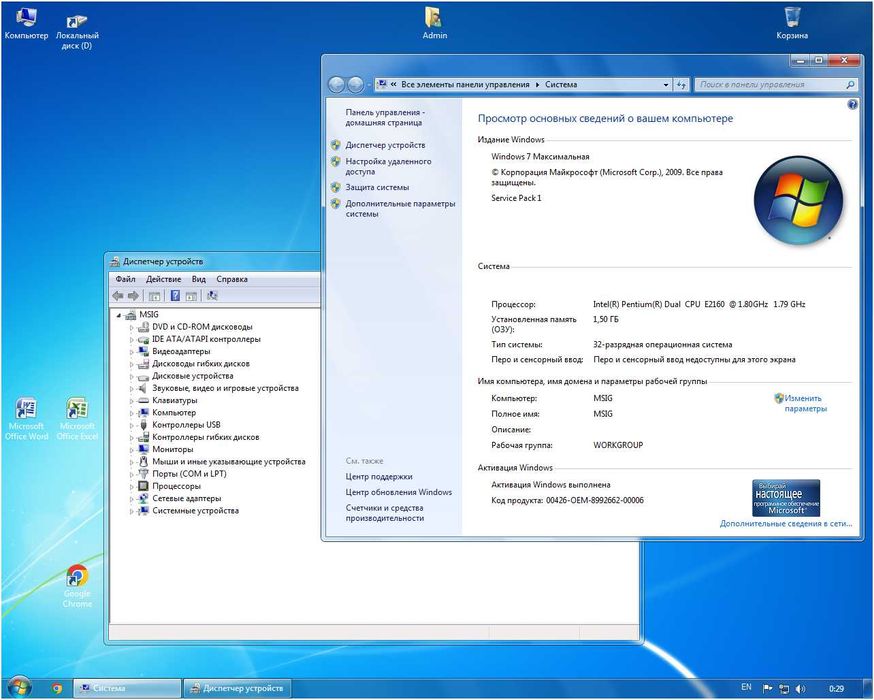This screenshot has width=874, height=700.
Task: Expand the Компьютер tree node
Action: click(x=132, y=413)
